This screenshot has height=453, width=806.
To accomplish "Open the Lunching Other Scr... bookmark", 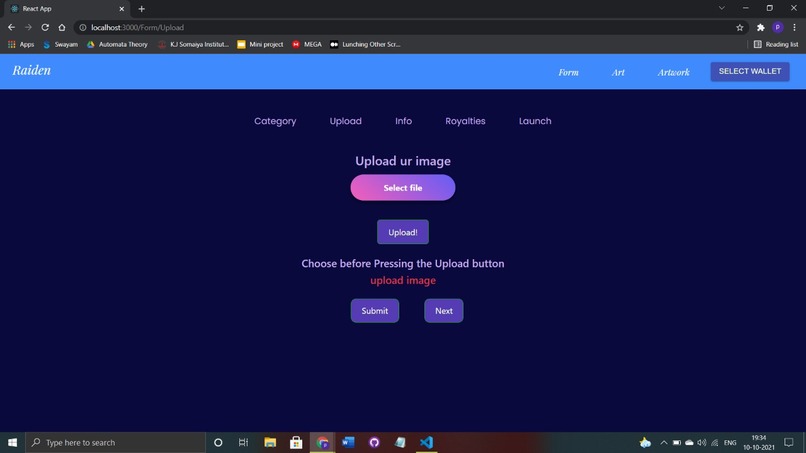I will click(365, 44).
